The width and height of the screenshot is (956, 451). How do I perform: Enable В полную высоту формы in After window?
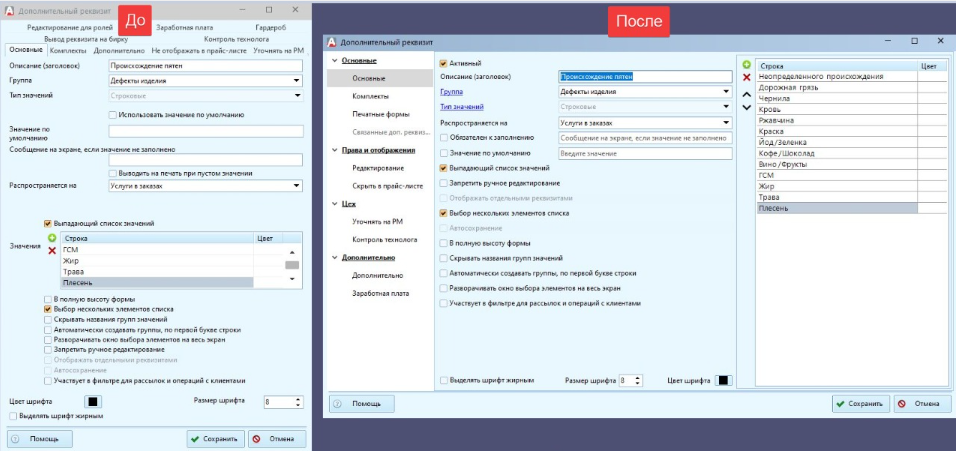(443, 243)
